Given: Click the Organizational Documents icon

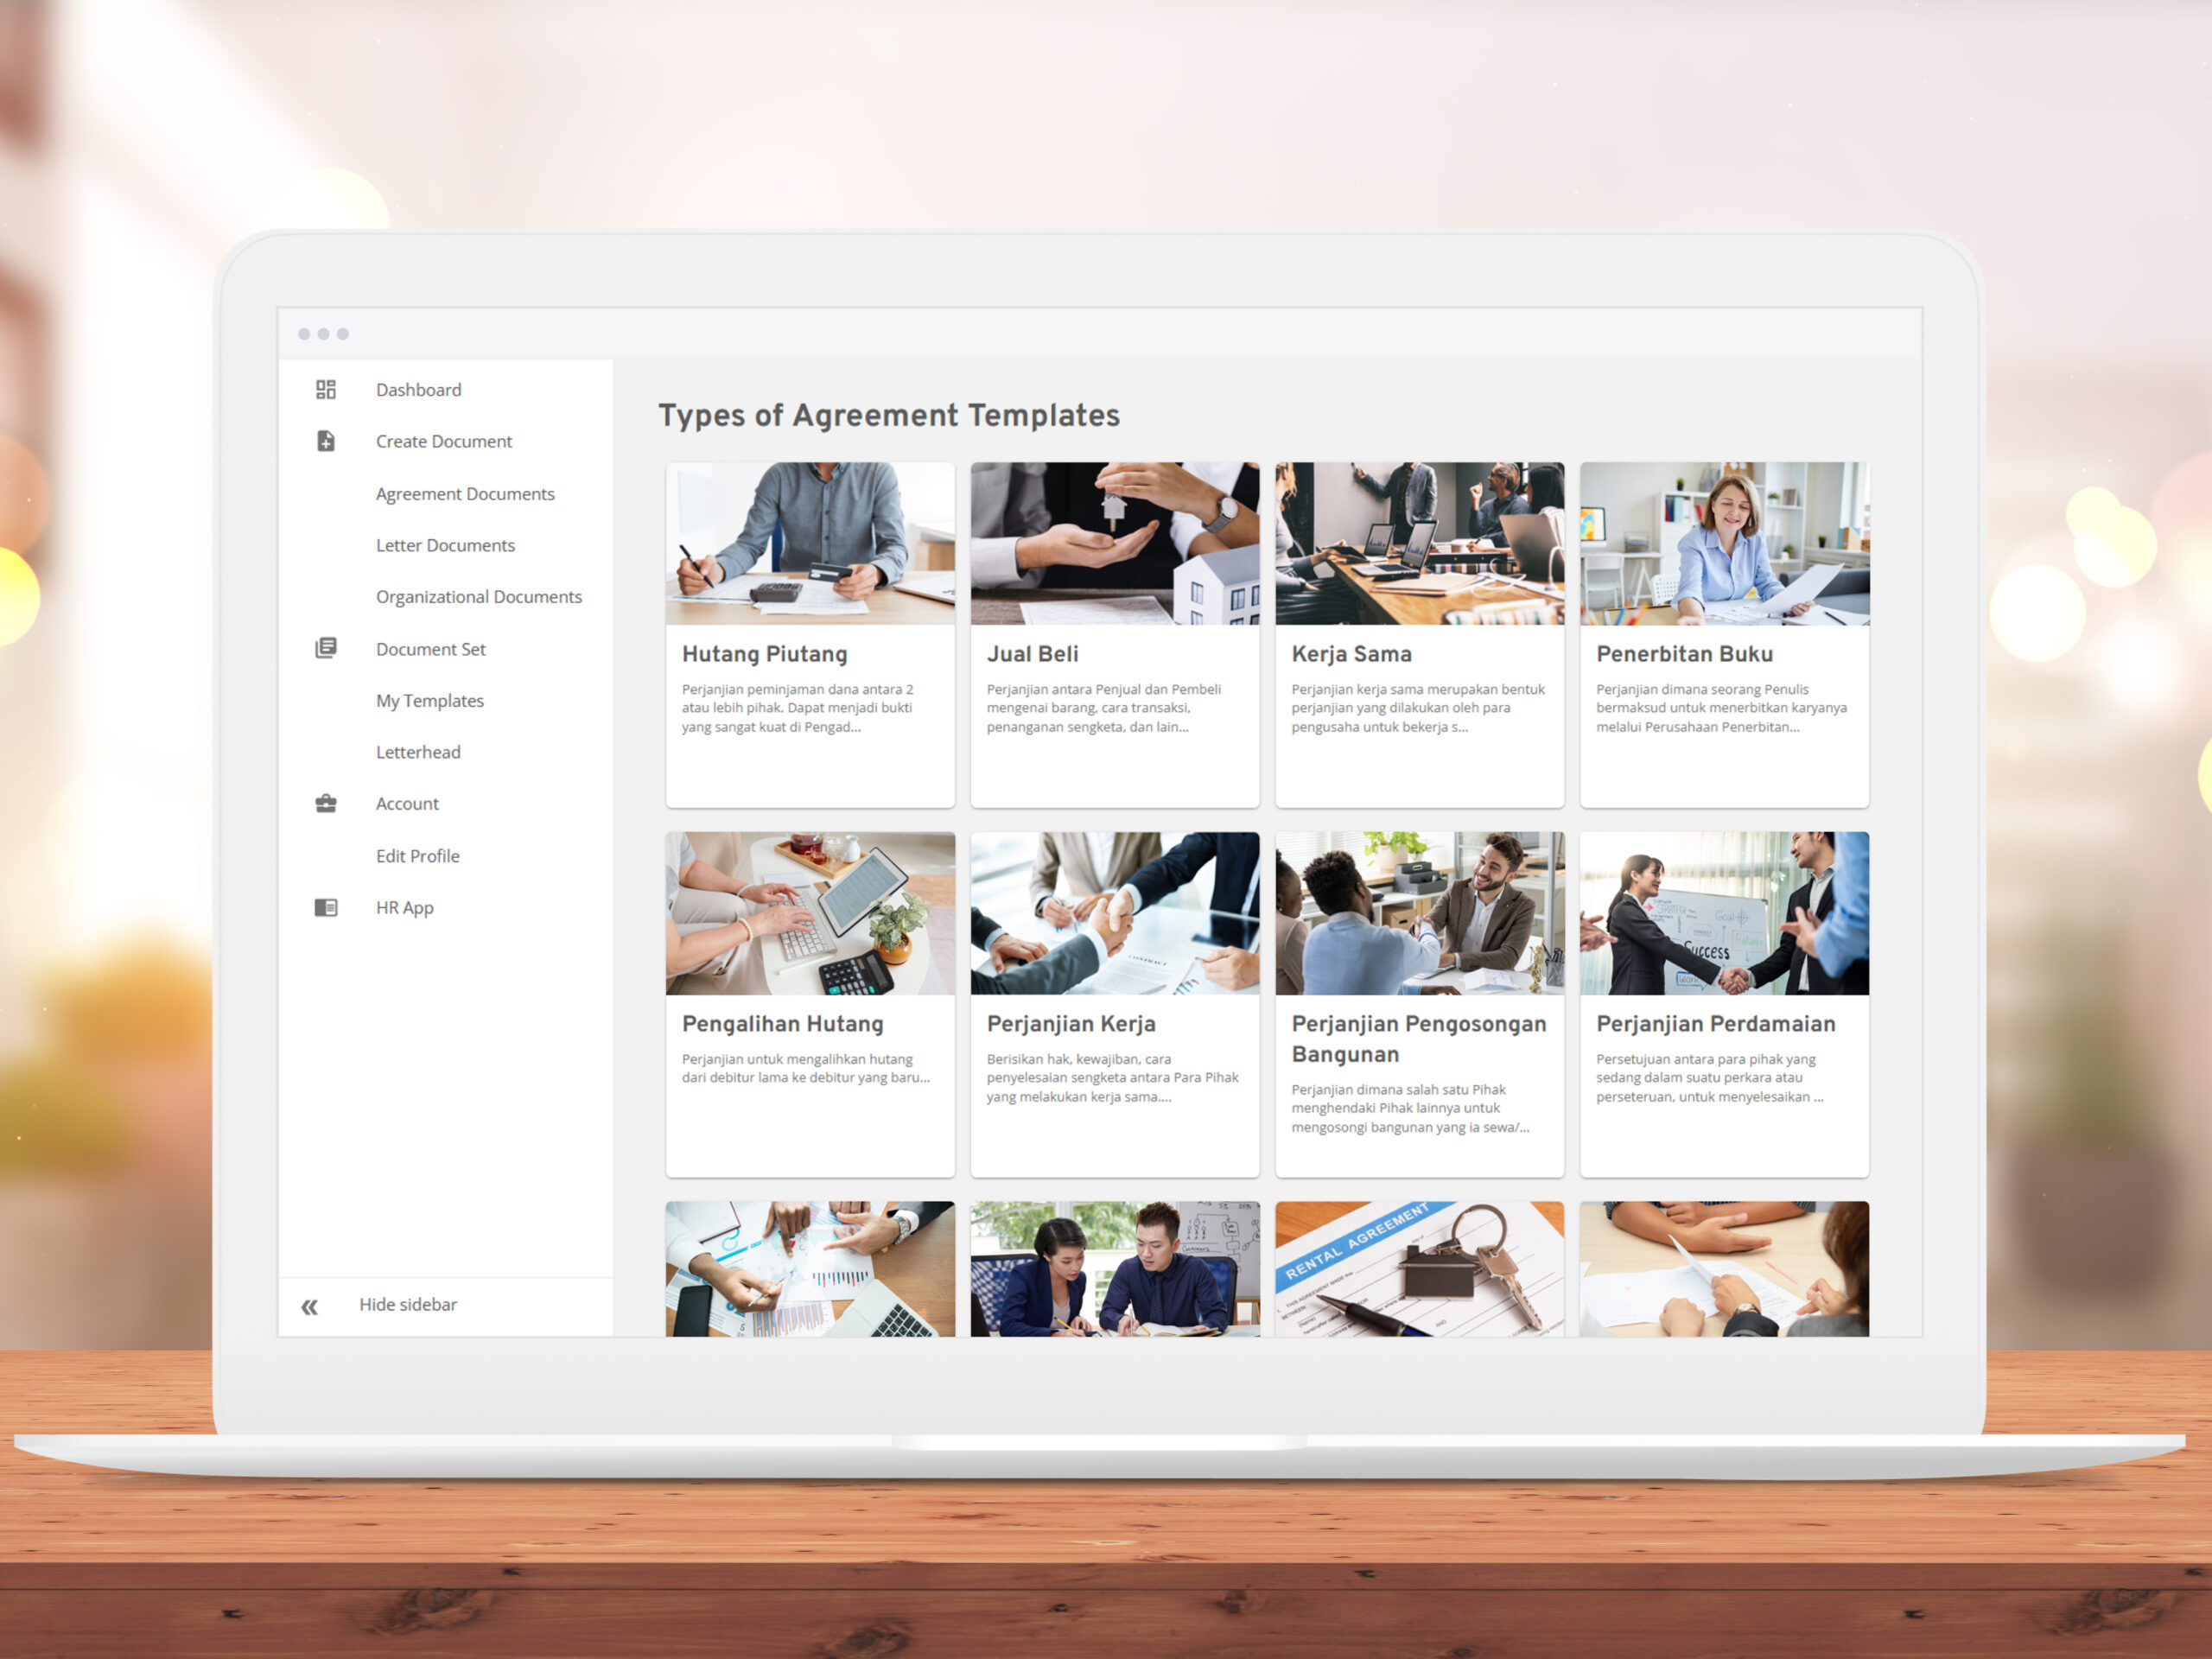Looking at the screenshot, I should click(479, 598).
